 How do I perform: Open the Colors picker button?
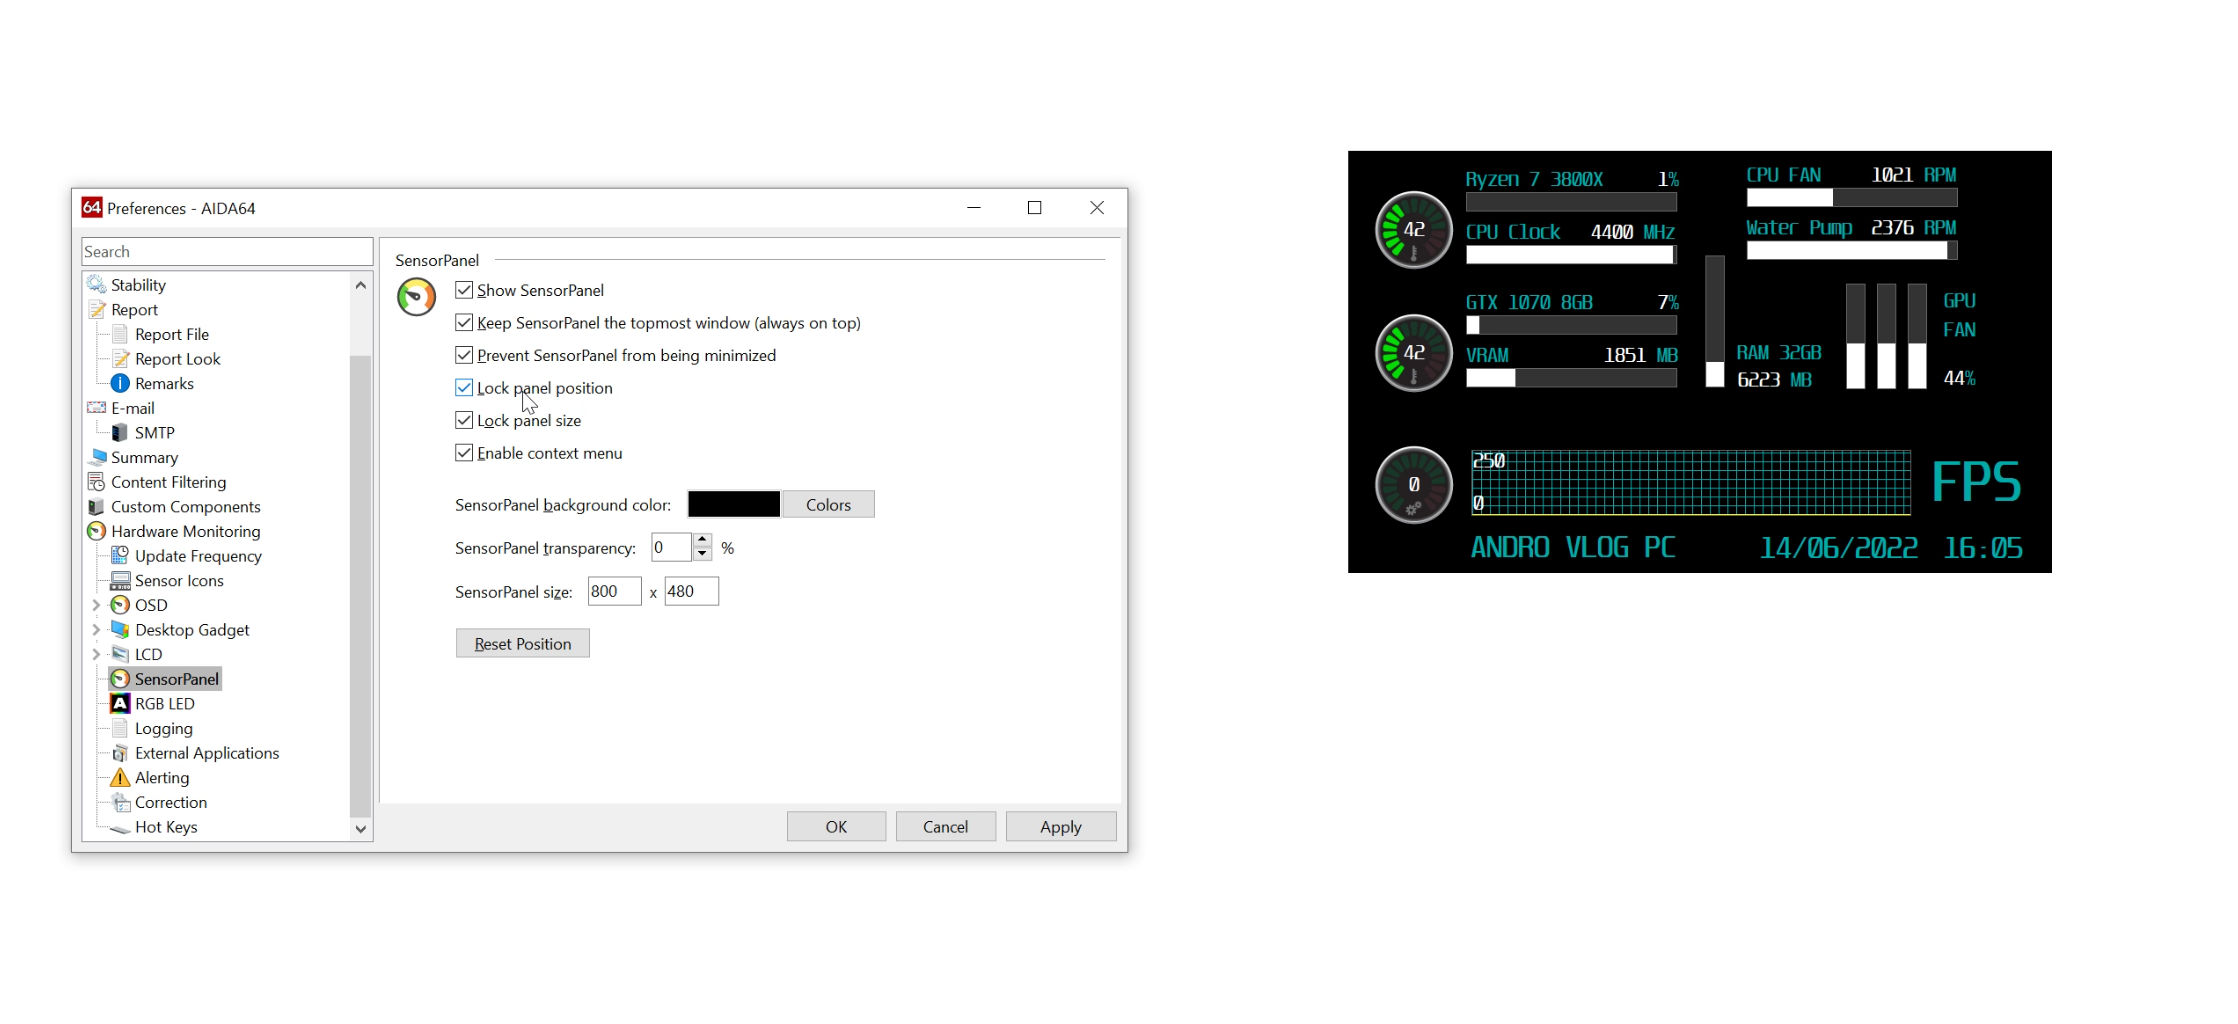(828, 504)
